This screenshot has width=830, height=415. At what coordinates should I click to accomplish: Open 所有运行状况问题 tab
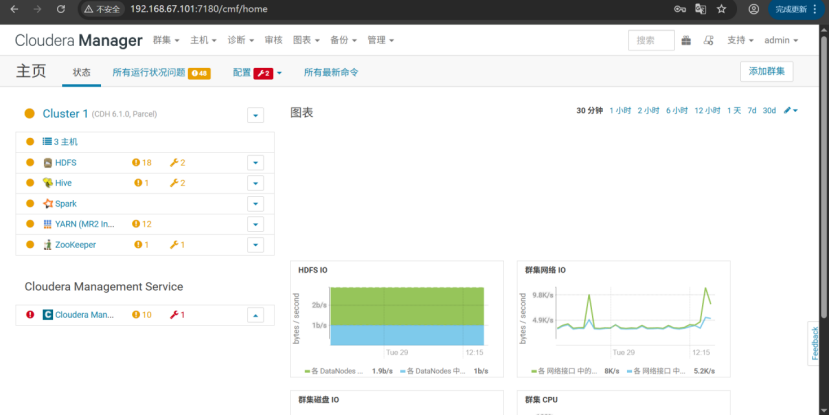point(161,73)
